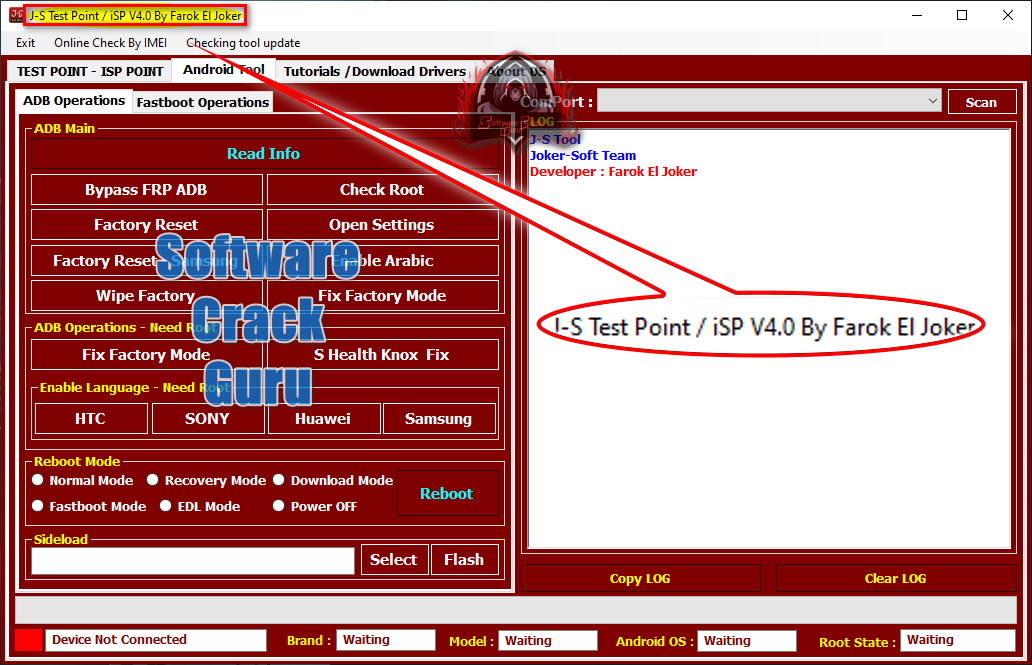Screen dimensions: 1032x665
Task: Click the Check Root button
Action: [x=382, y=190]
